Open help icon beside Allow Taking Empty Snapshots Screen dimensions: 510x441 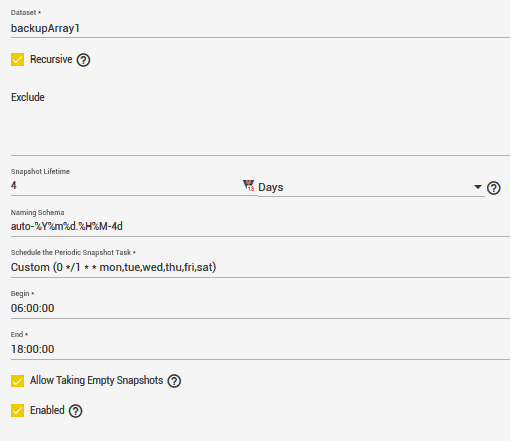click(174, 381)
